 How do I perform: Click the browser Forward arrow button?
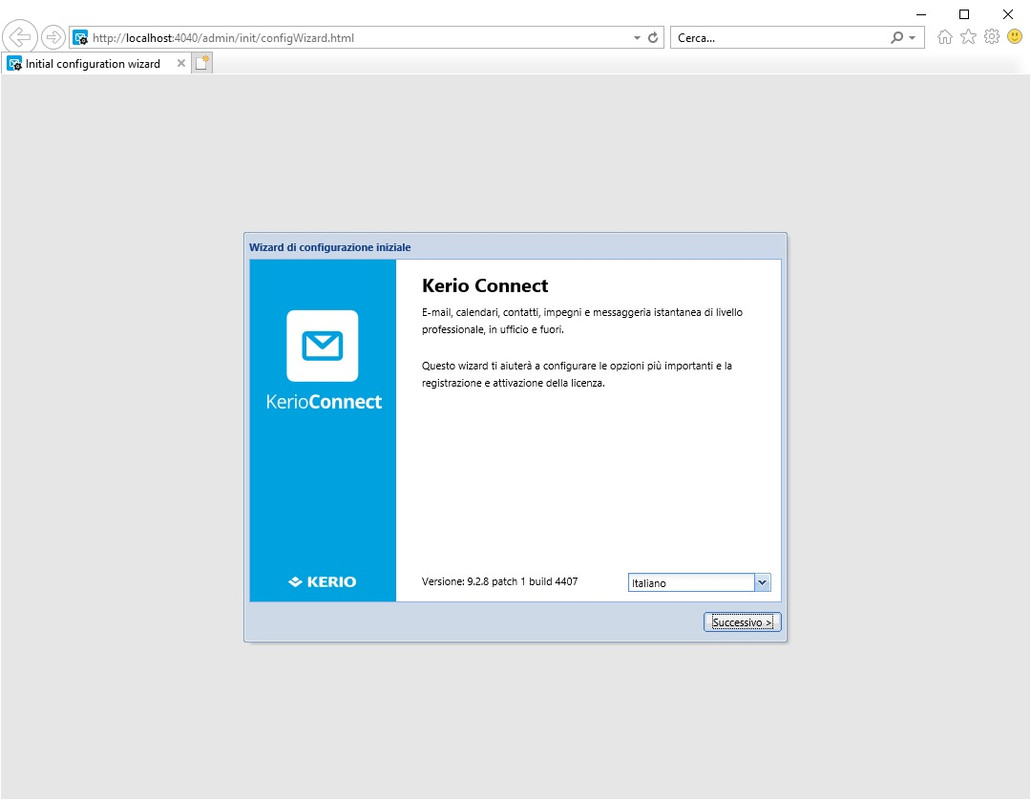(x=53, y=37)
